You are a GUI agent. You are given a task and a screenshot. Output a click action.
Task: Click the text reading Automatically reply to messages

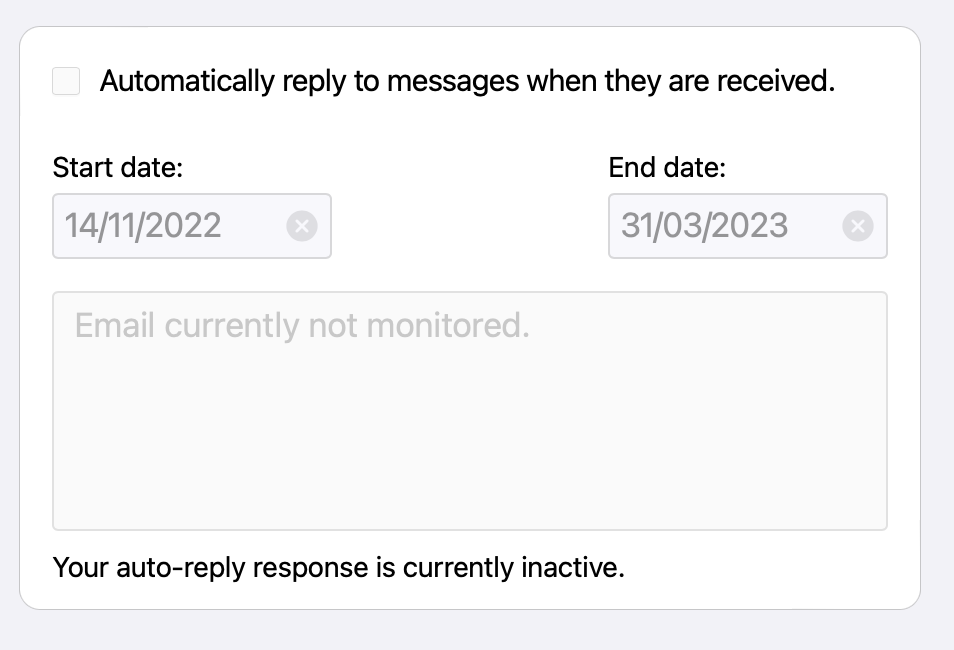[x=467, y=81]
